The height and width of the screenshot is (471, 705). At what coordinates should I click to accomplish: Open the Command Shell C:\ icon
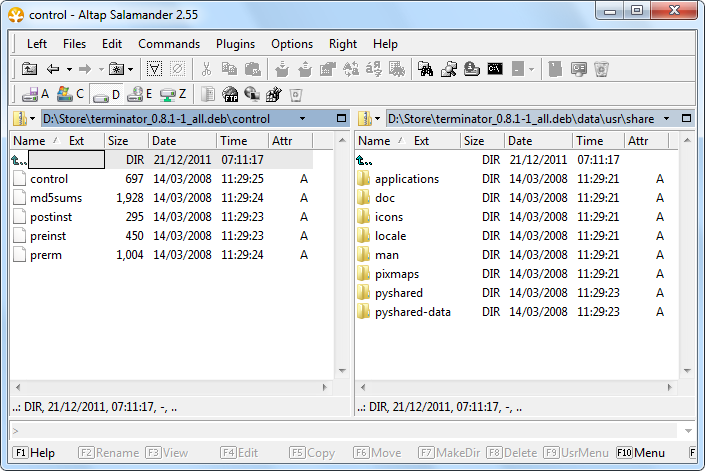495,69
